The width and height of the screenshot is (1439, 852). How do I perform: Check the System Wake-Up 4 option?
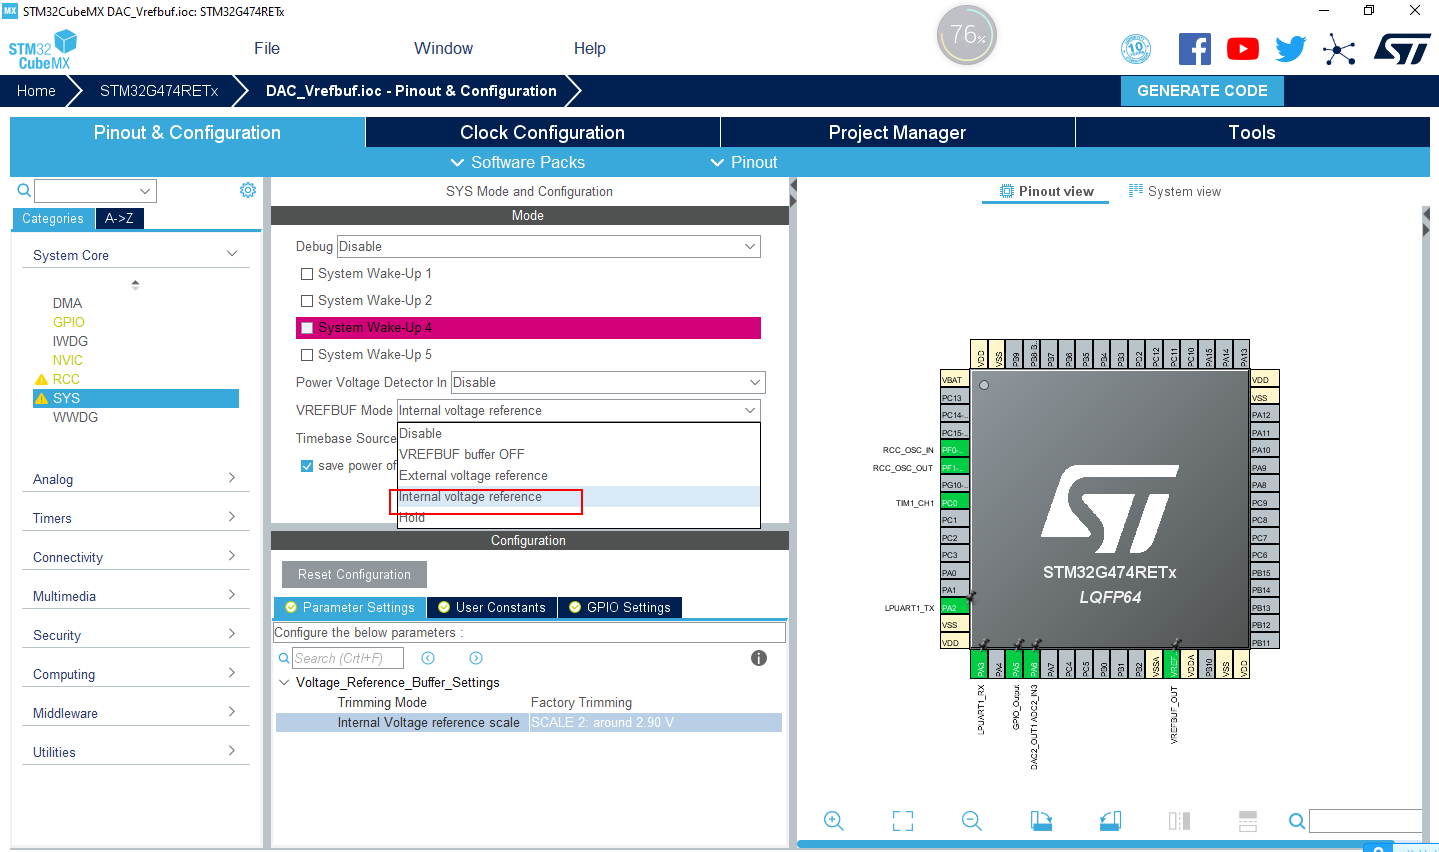pos(306,327)
